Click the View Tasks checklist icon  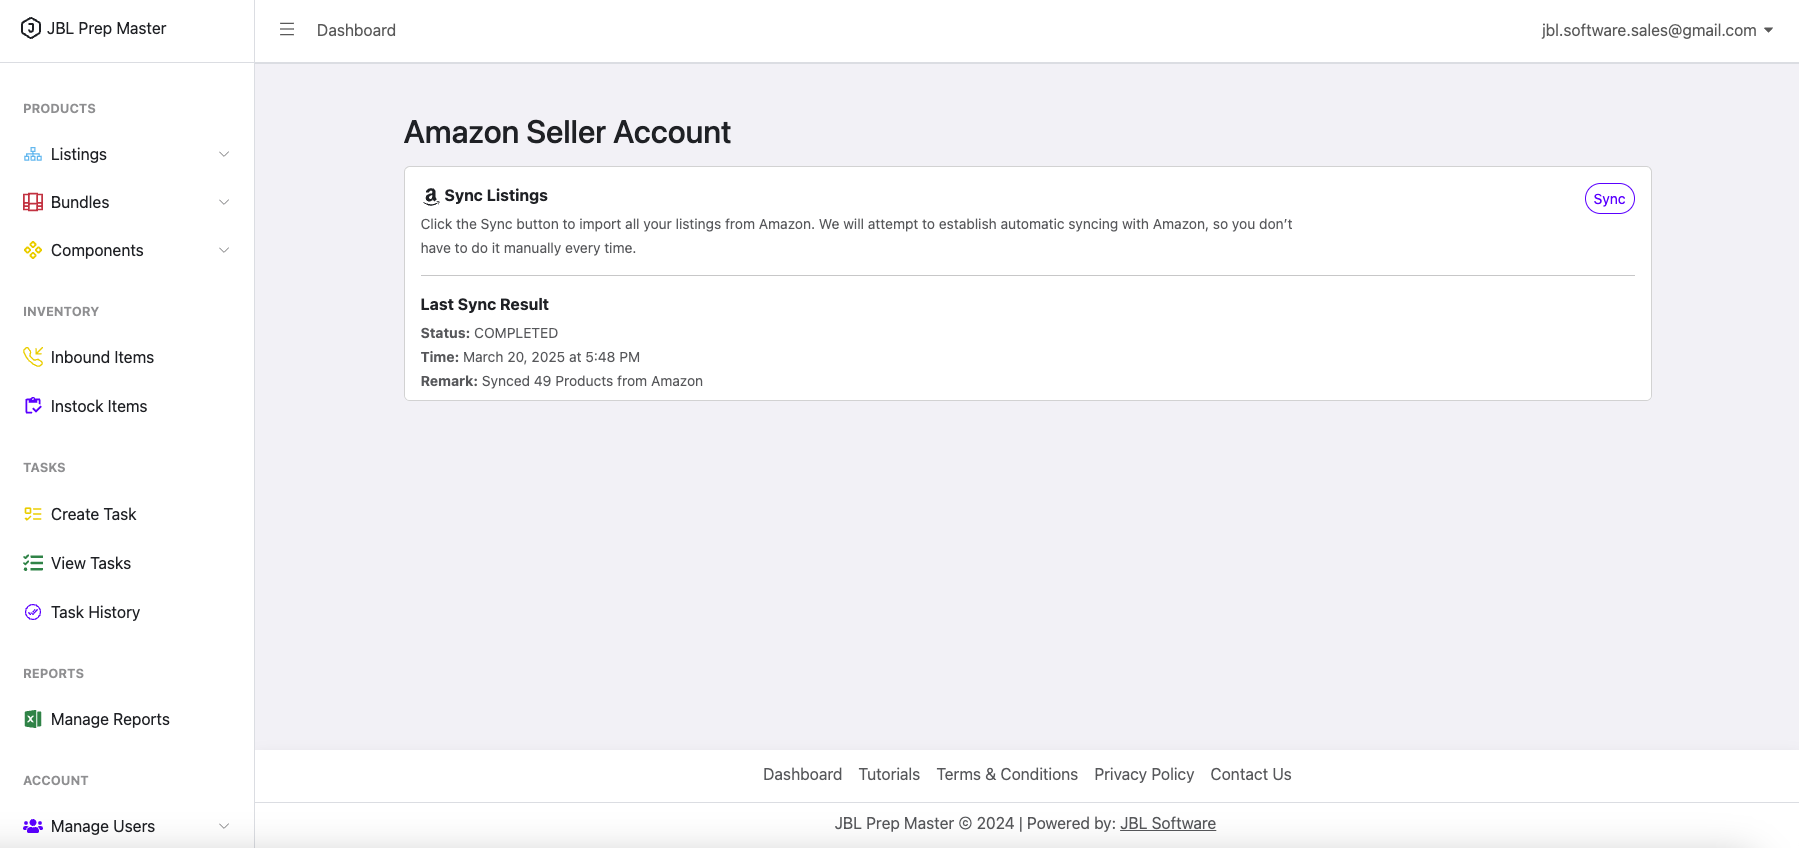(33, 563)
